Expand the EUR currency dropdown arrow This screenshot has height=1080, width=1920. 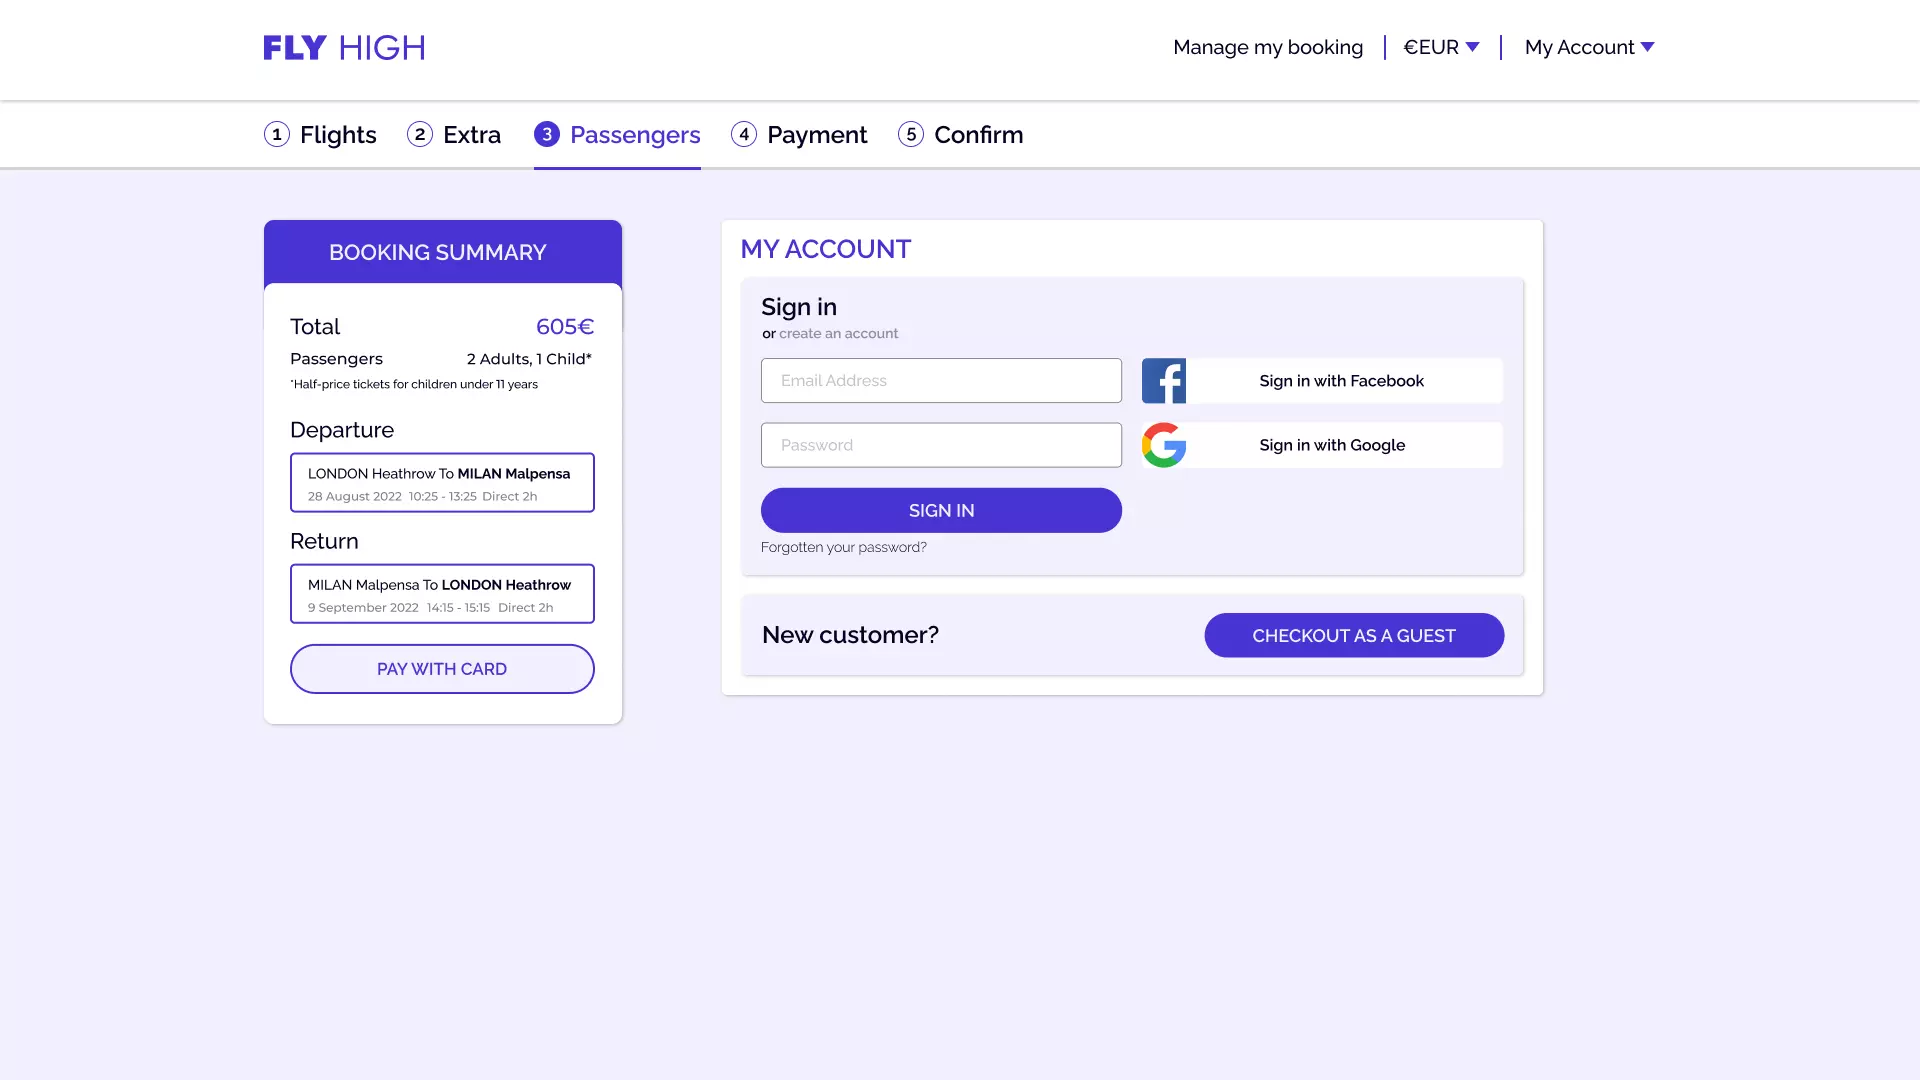1472,47
